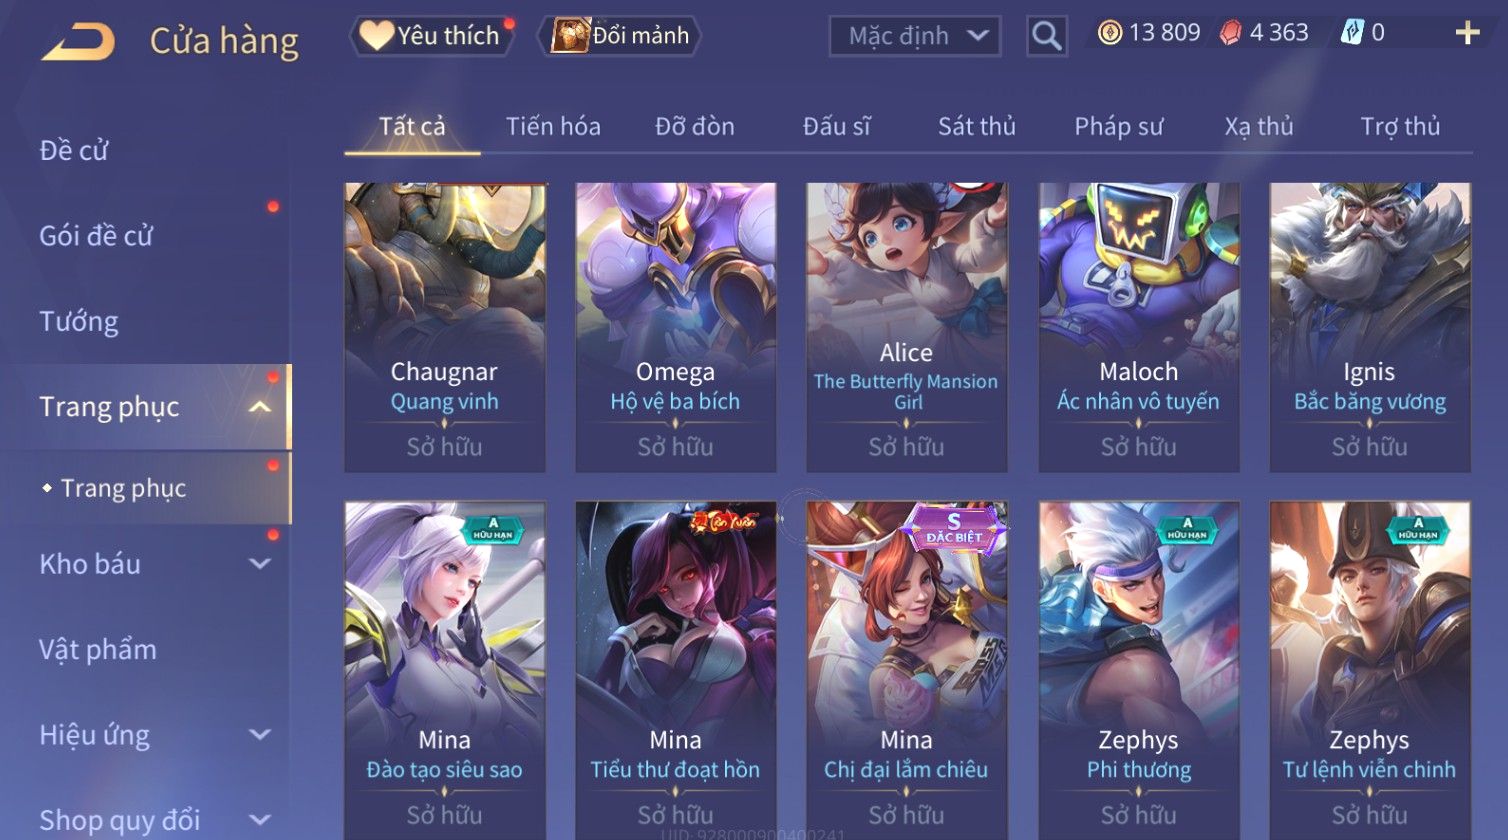The height and width of the screenshot is (840, 1508).
Task: Switch to the Sát thủ tab
Action: click(x=976, y=126)
